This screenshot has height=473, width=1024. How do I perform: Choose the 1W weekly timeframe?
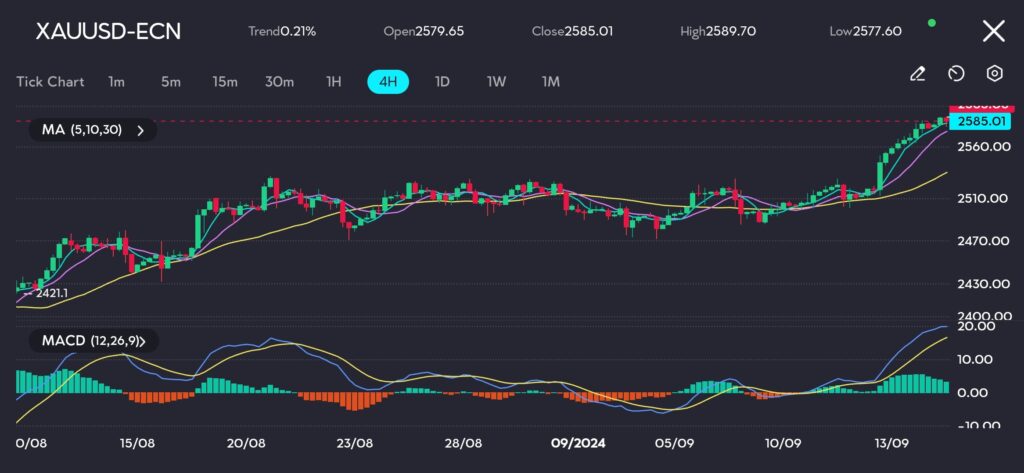[x=496, y=81]
